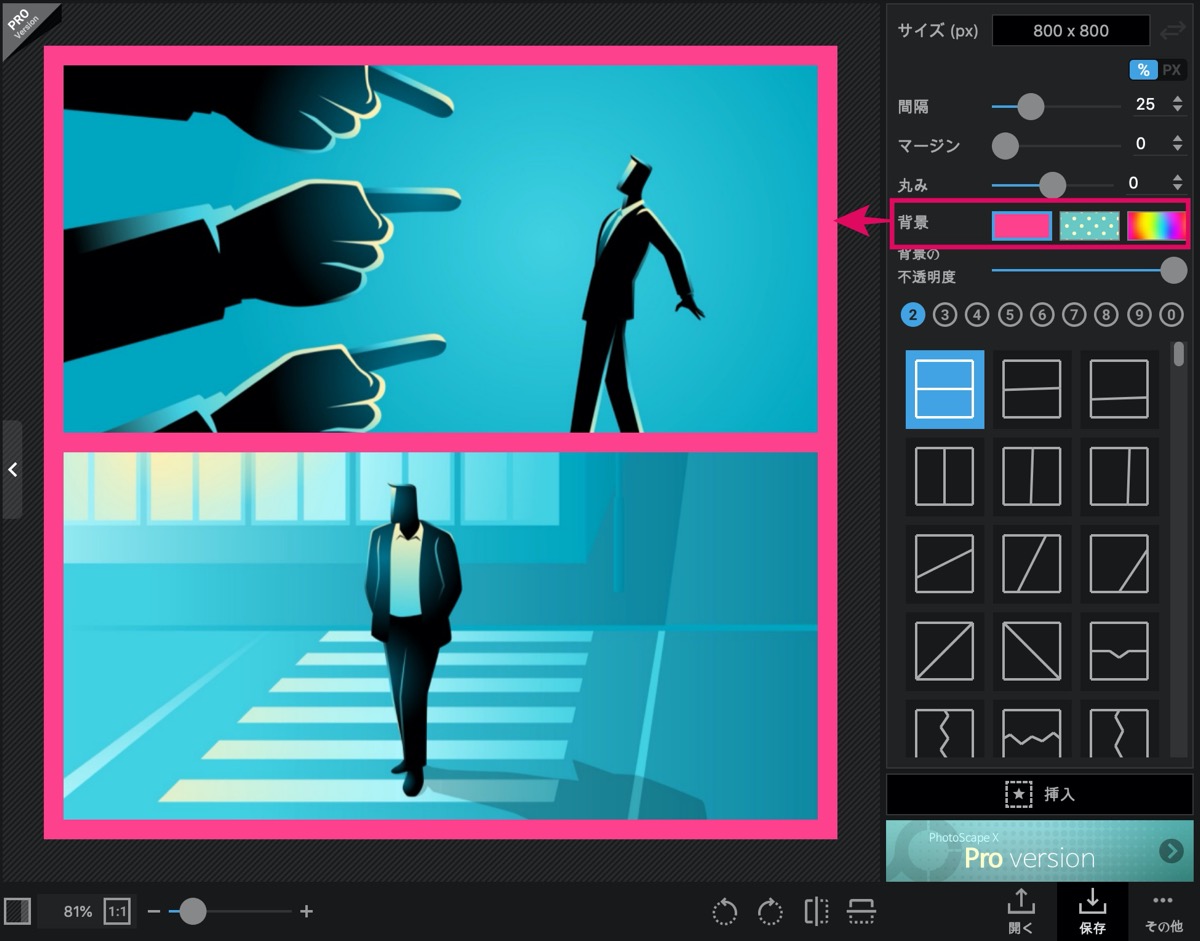Select 4 photos layout count

(x=977, y=315)
